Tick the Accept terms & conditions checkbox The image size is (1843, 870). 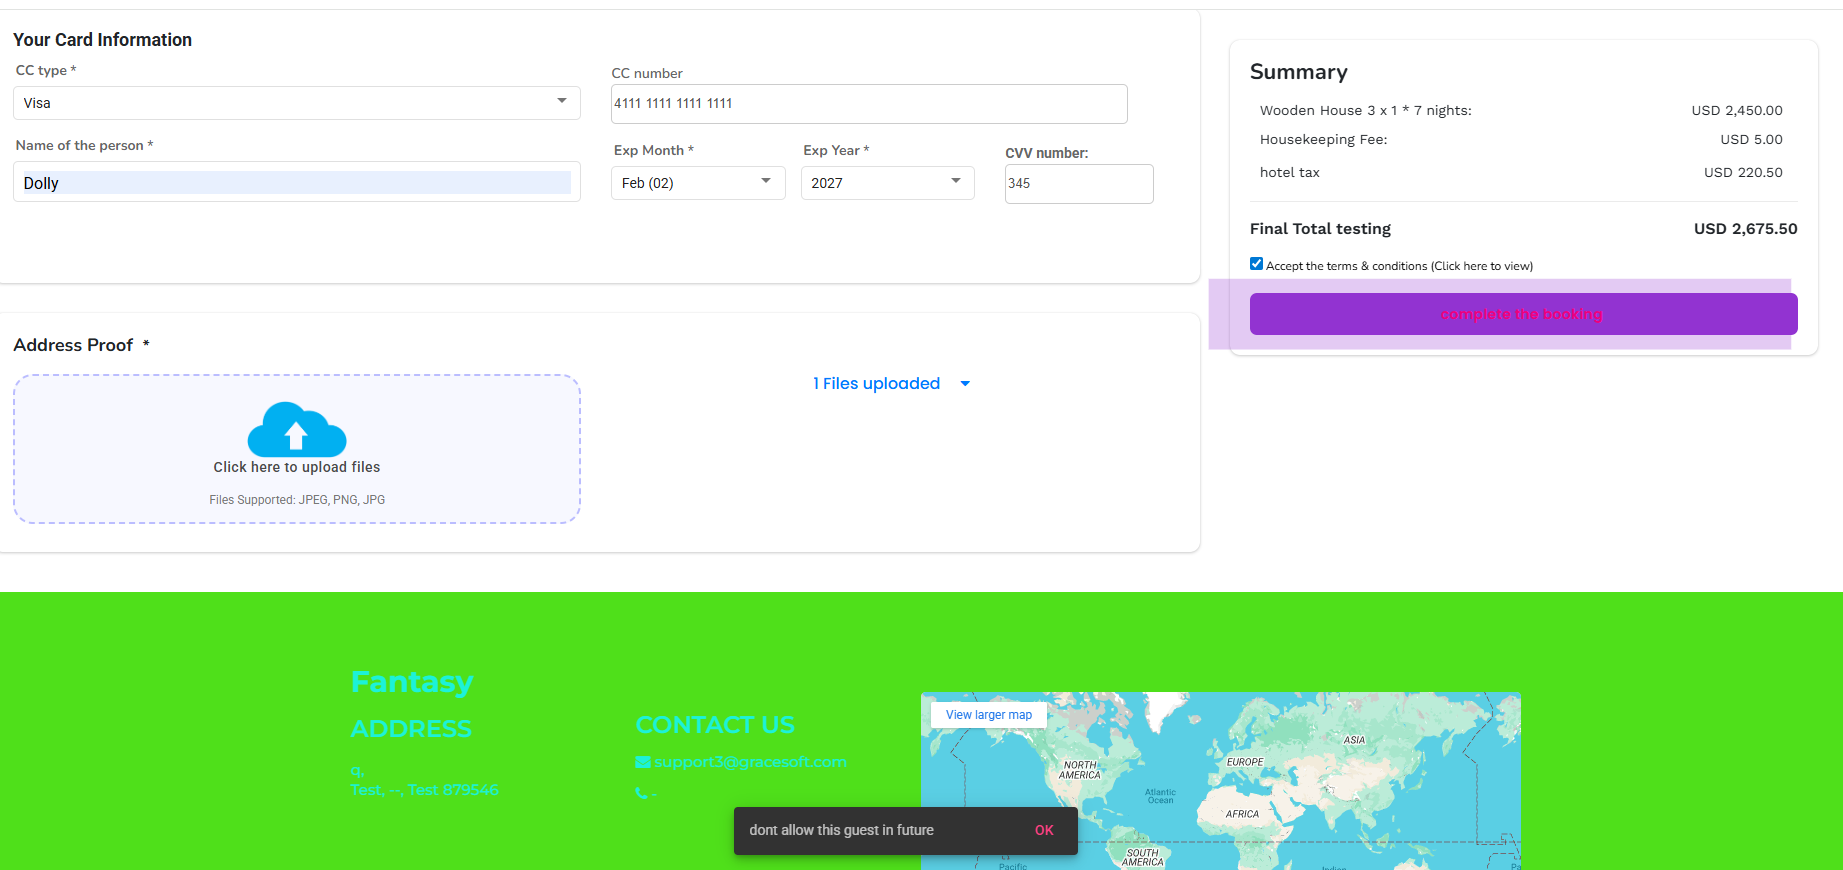[x=1256, y=264]
